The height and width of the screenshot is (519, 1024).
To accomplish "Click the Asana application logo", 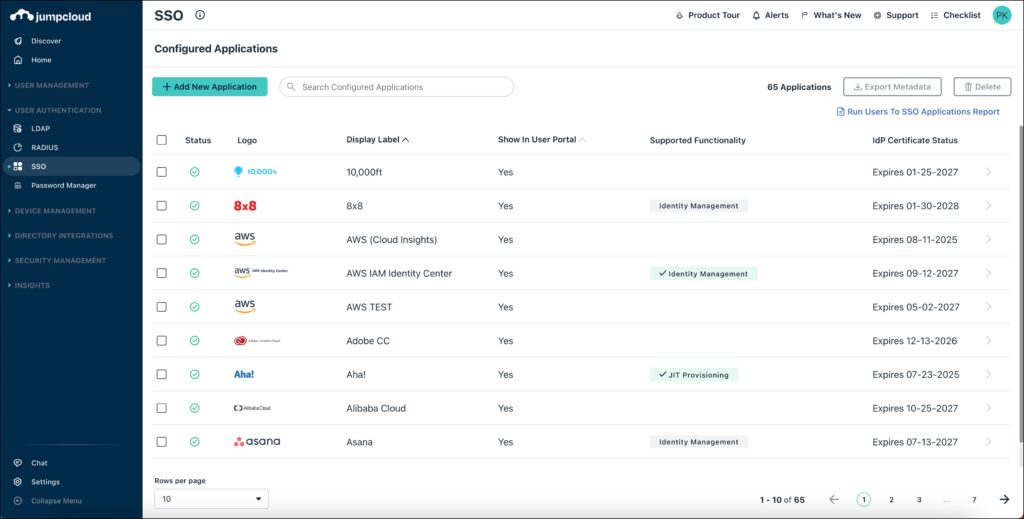I will (257, 442).
